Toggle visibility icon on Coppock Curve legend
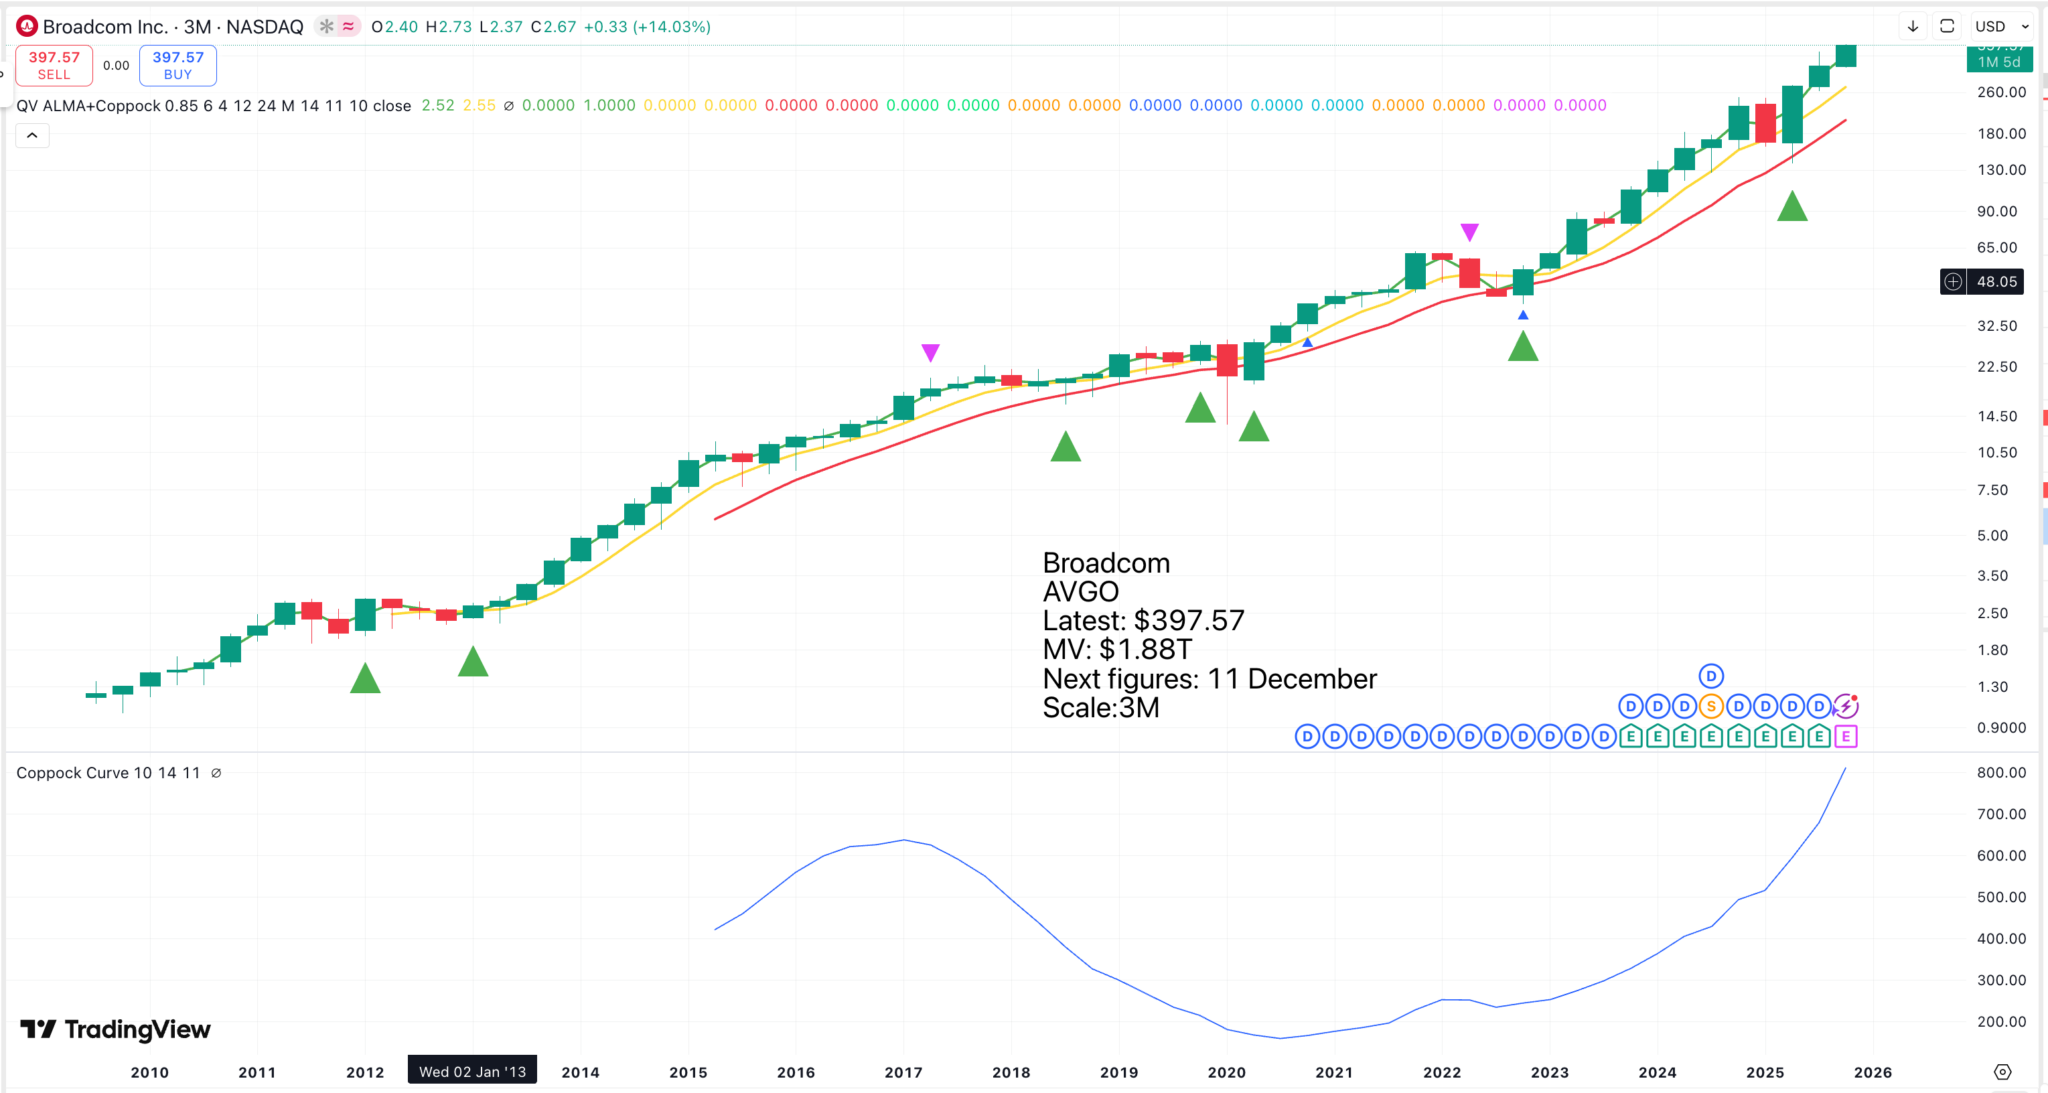The image size is (2048, 1093). [x=216, y=773]
